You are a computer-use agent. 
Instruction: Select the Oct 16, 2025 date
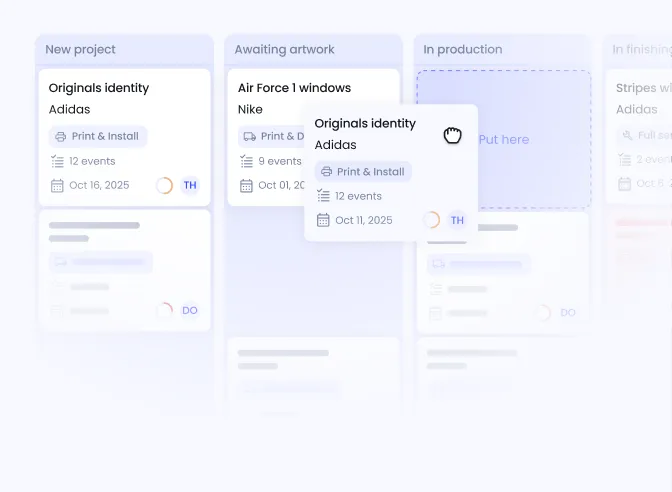pyautogui.click(x=99, y=185)
